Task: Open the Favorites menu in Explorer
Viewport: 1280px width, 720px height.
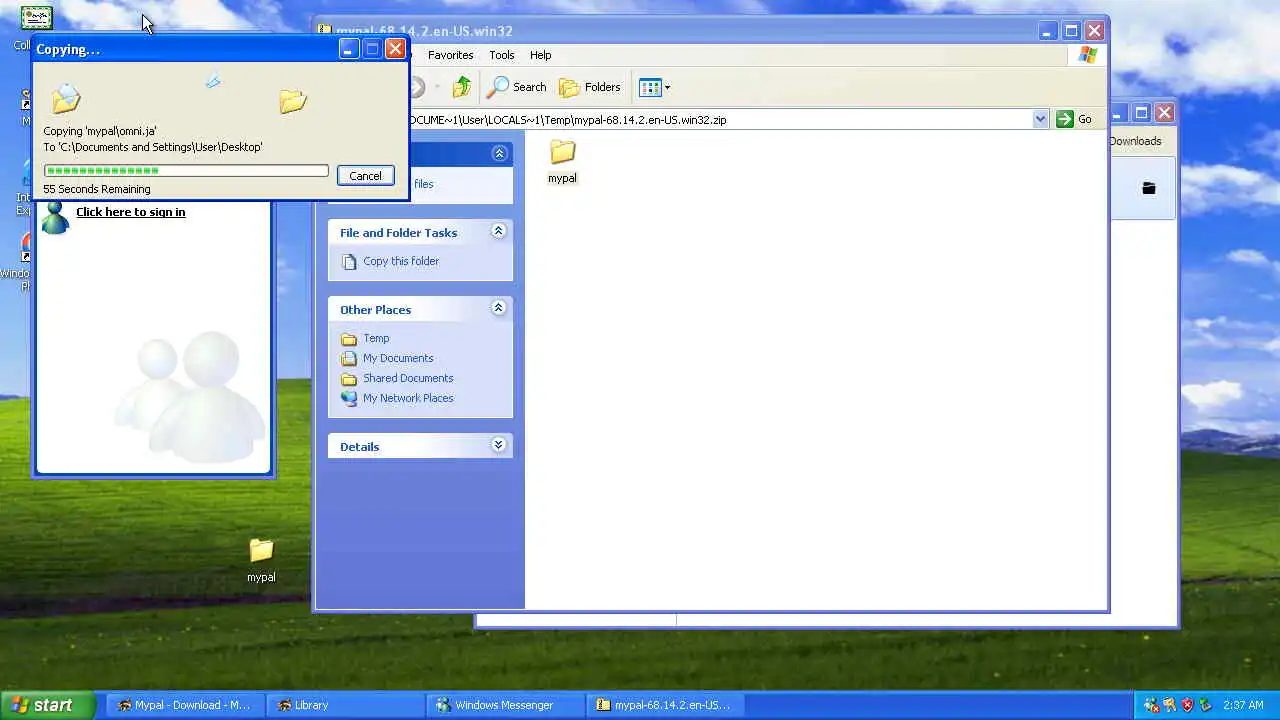Action: click(450, 55)
